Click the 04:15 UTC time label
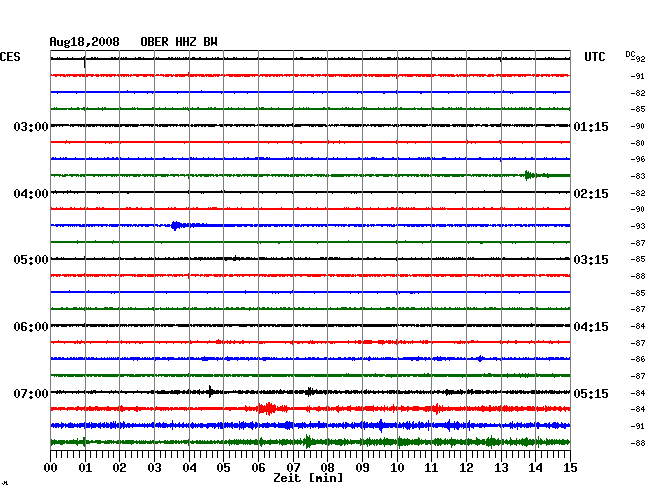650x494 pixels. click(x=591, y=327)
